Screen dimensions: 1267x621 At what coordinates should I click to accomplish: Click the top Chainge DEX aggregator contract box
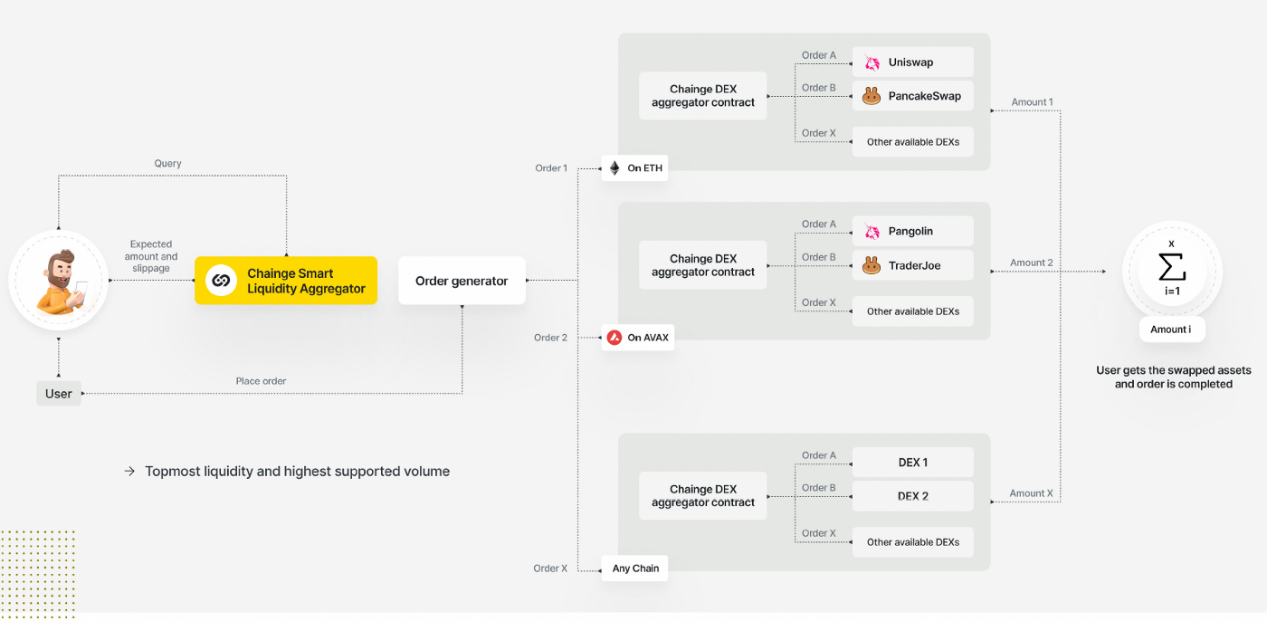click(703, 96)
